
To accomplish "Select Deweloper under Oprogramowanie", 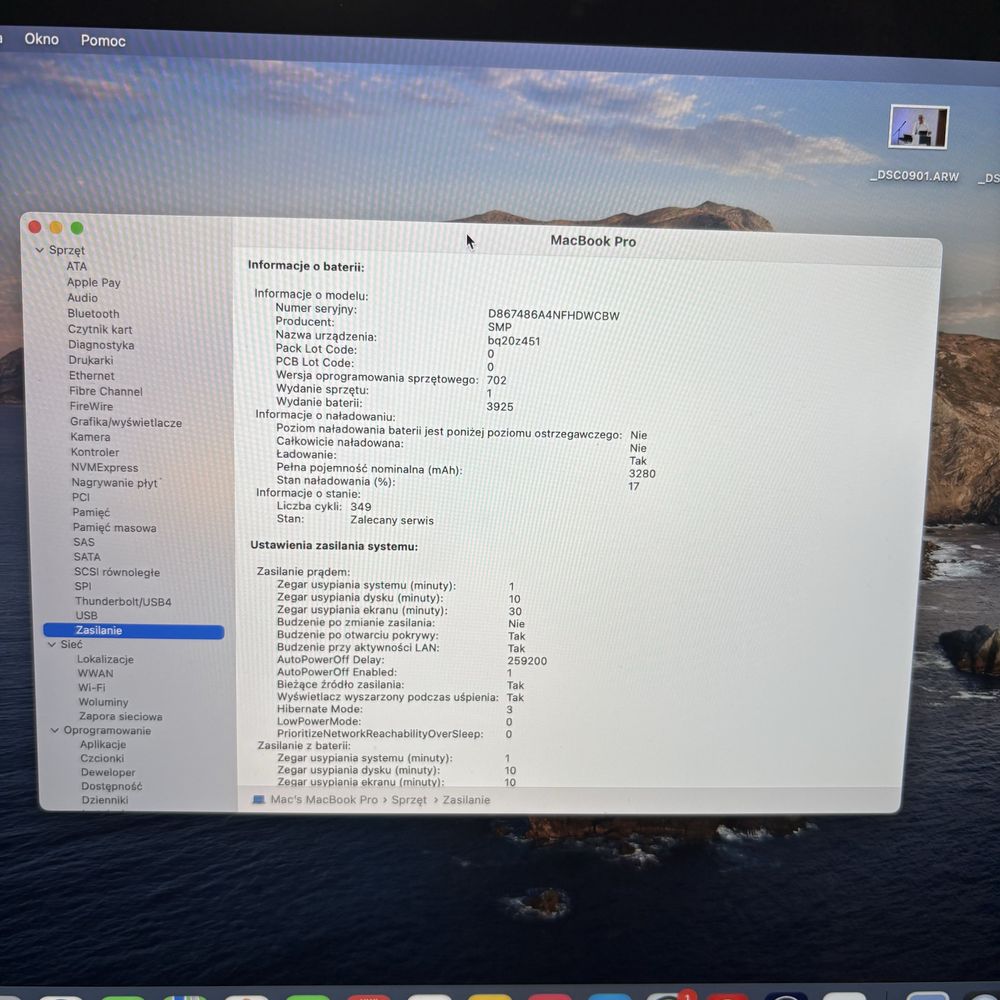I will point(108,772).
